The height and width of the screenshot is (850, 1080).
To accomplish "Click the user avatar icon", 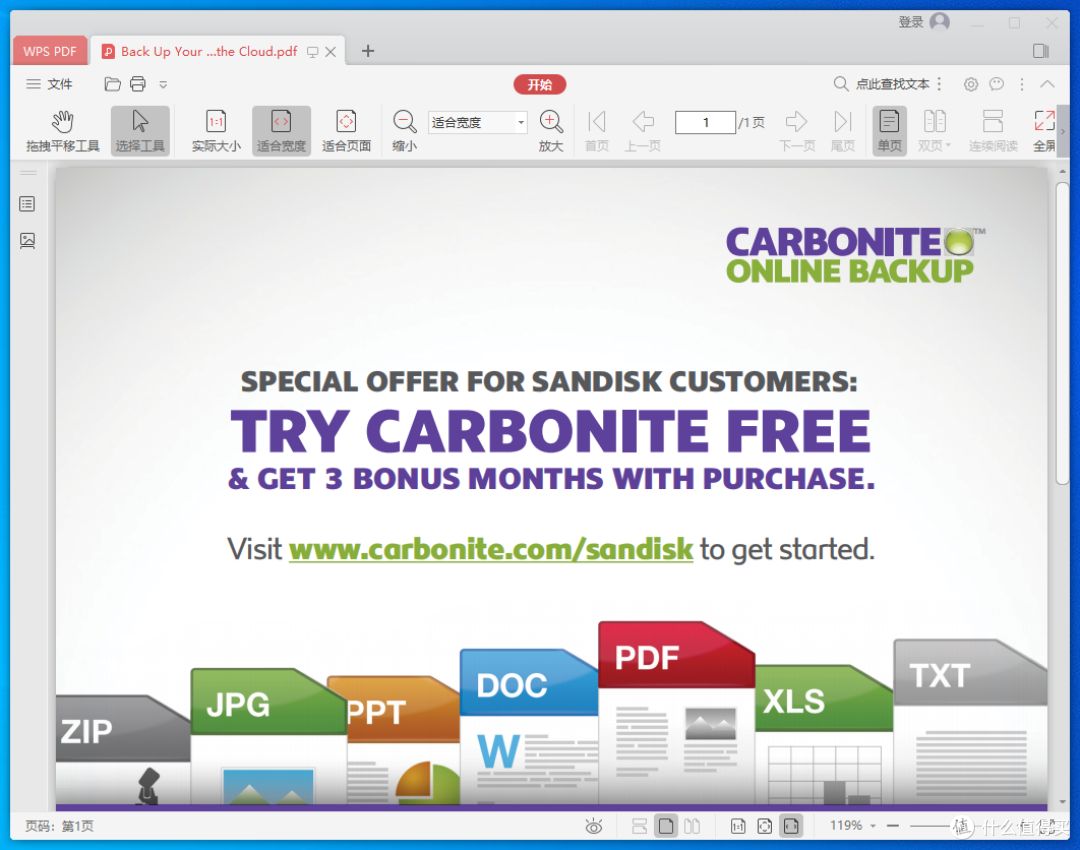I will pos(939,22).
